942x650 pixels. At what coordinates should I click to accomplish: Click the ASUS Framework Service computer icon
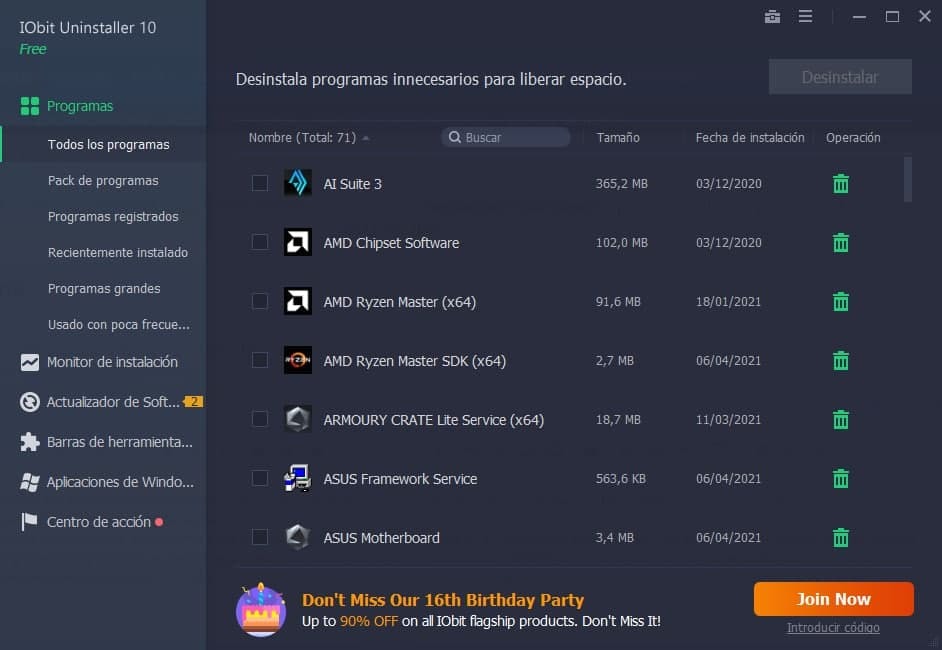(297, 478)
